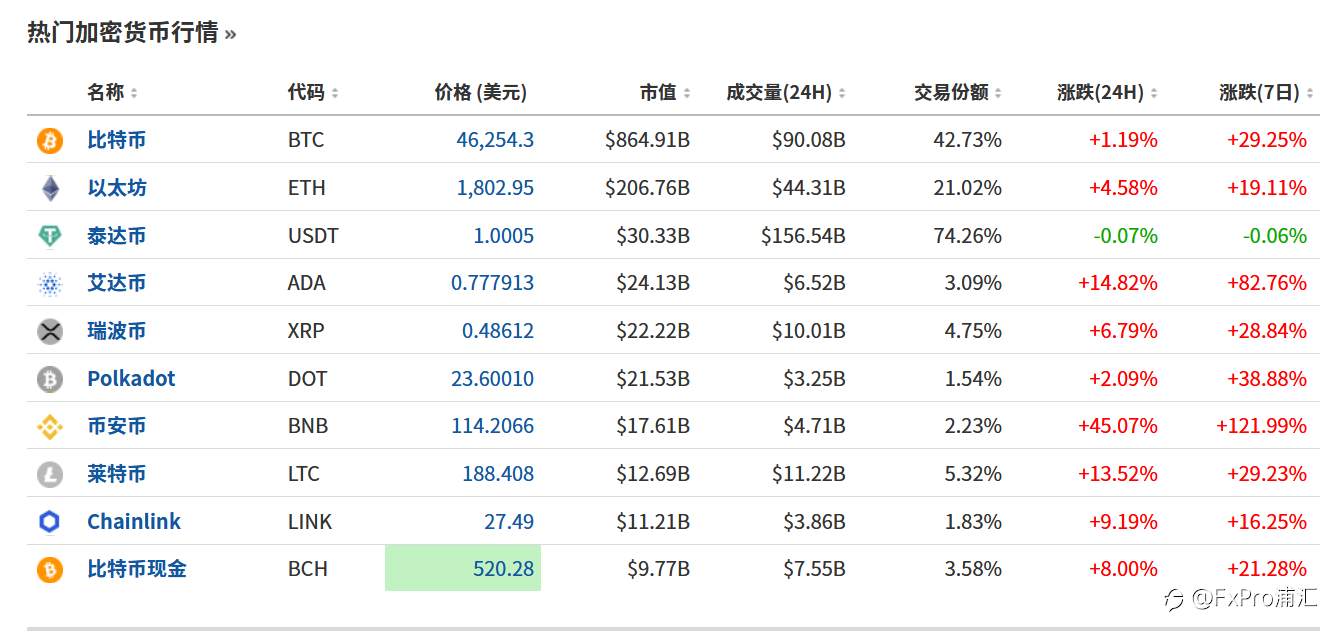Screen dimensions: 1332x638
Task: Open the 比特币 coin page
Action: tap(116, 140)
